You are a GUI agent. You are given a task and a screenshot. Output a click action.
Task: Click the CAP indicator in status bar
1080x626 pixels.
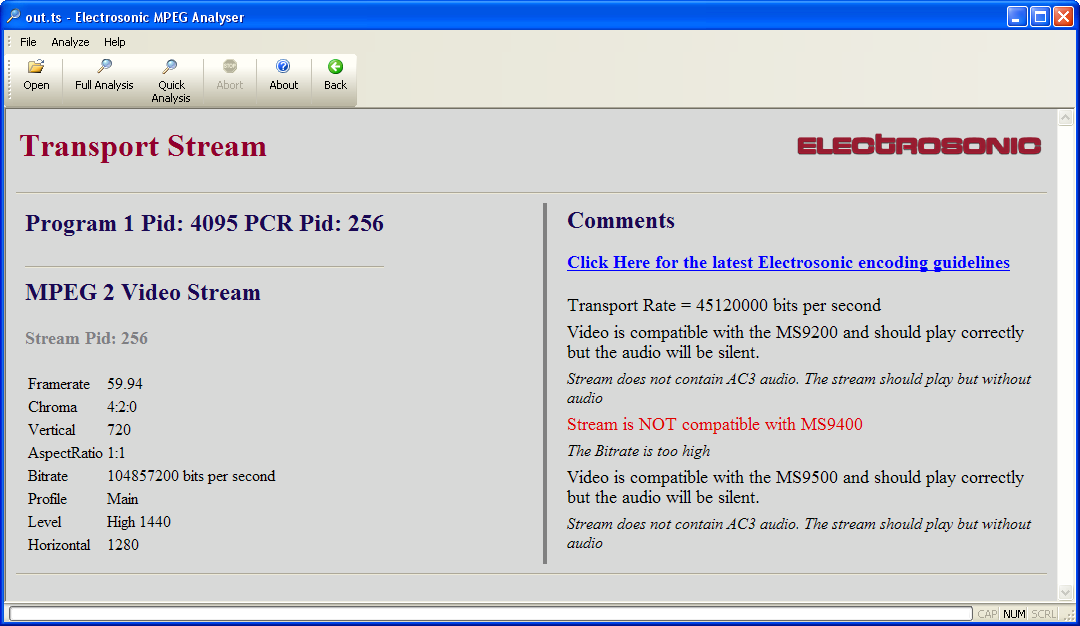tap(987, 614)
